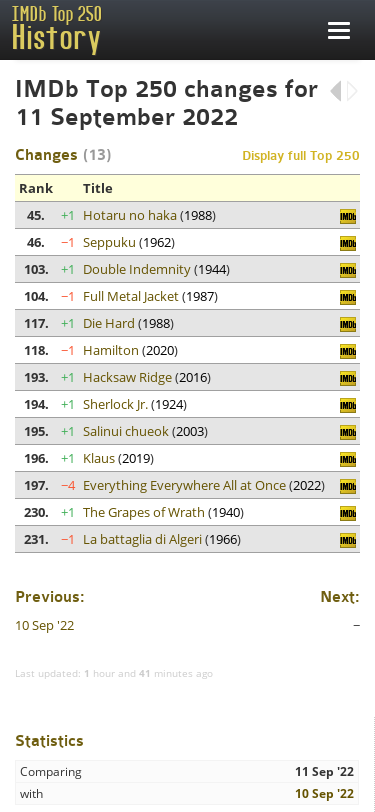Open Full Metal Jacket title link
The image size is (375, 812).
[x=131, y=297]
